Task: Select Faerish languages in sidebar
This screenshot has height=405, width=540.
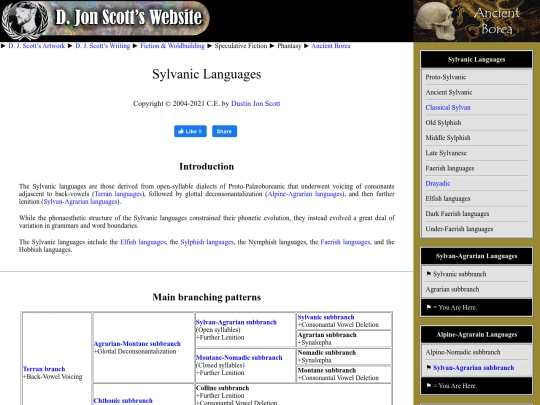Action: pos(450,168)
